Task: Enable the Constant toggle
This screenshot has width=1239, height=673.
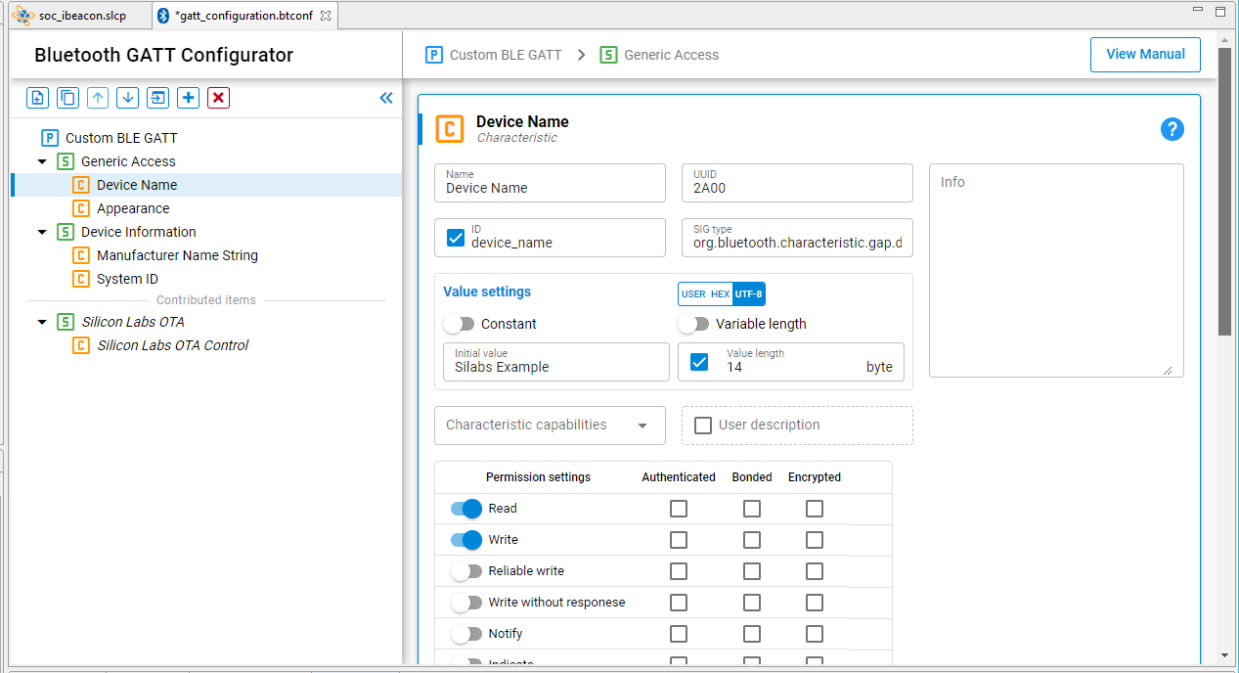Action: (461, 324)
